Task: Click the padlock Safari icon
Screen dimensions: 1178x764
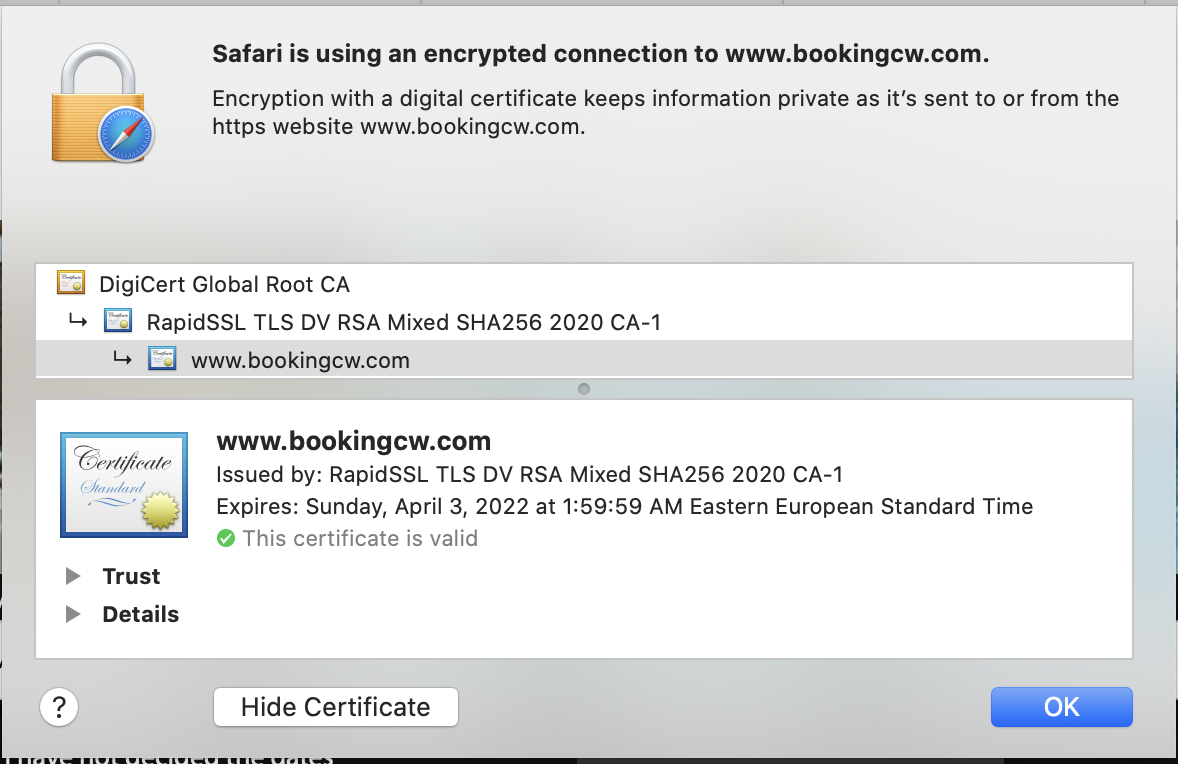Action: point(103,103)
